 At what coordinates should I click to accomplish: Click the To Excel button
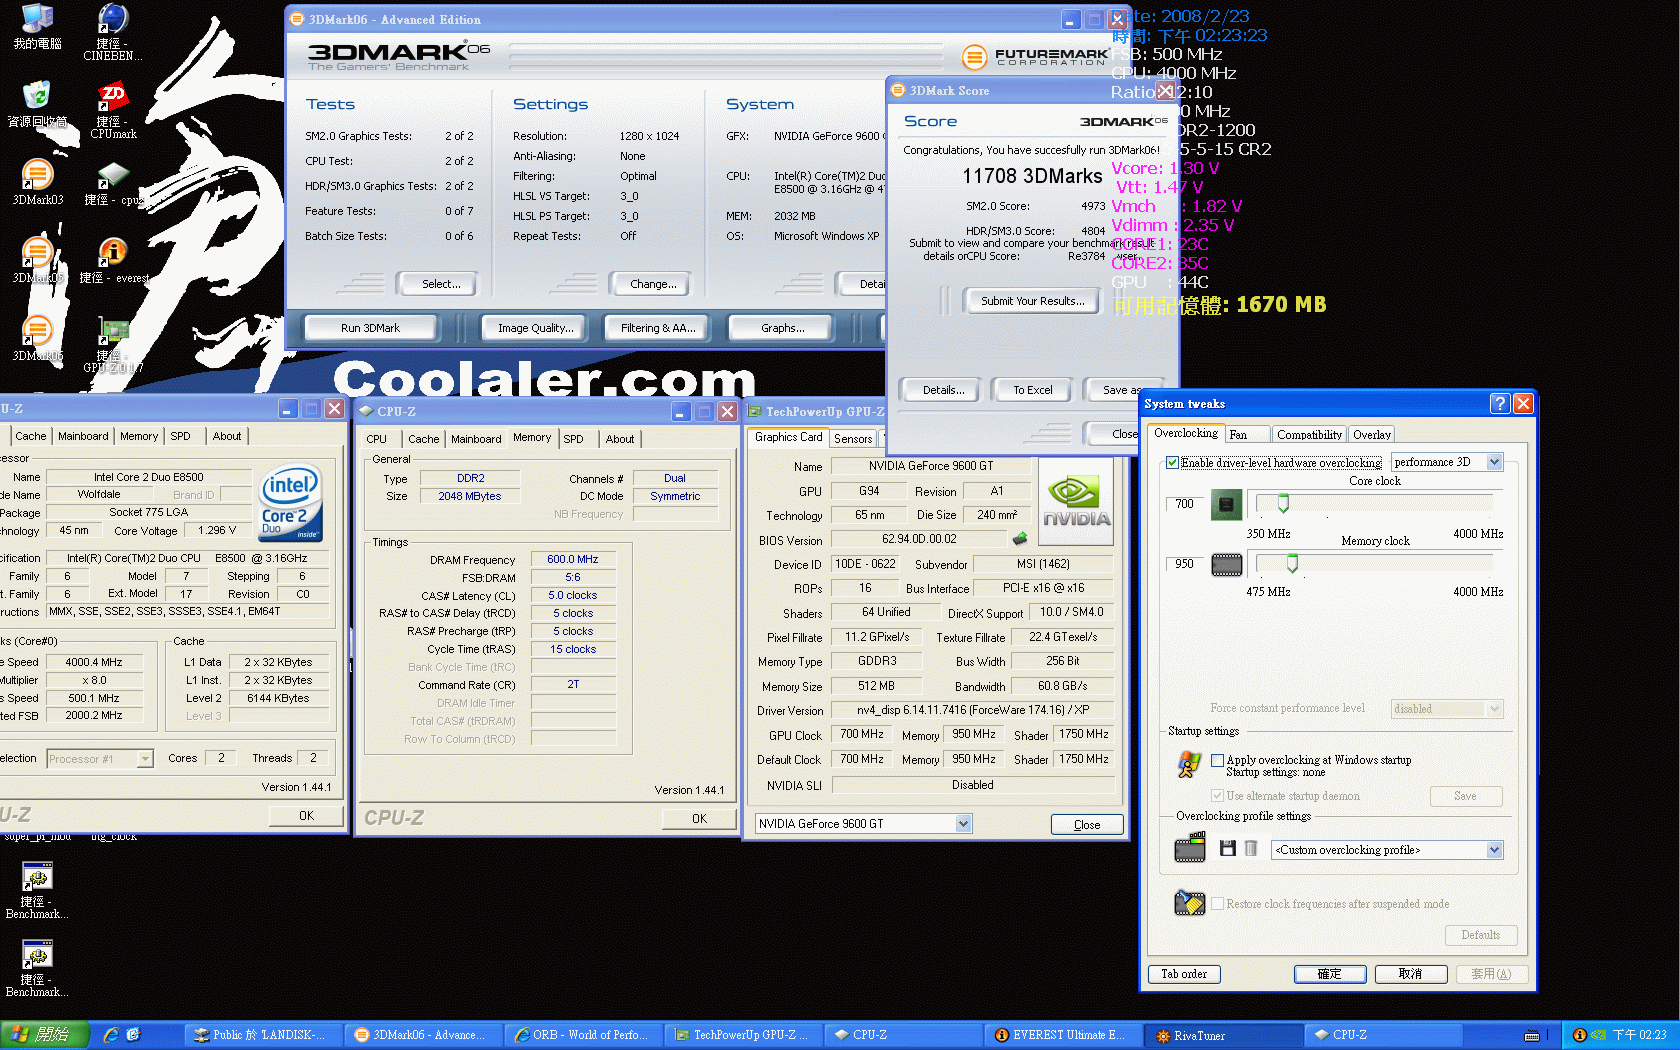coord(1032,390)
